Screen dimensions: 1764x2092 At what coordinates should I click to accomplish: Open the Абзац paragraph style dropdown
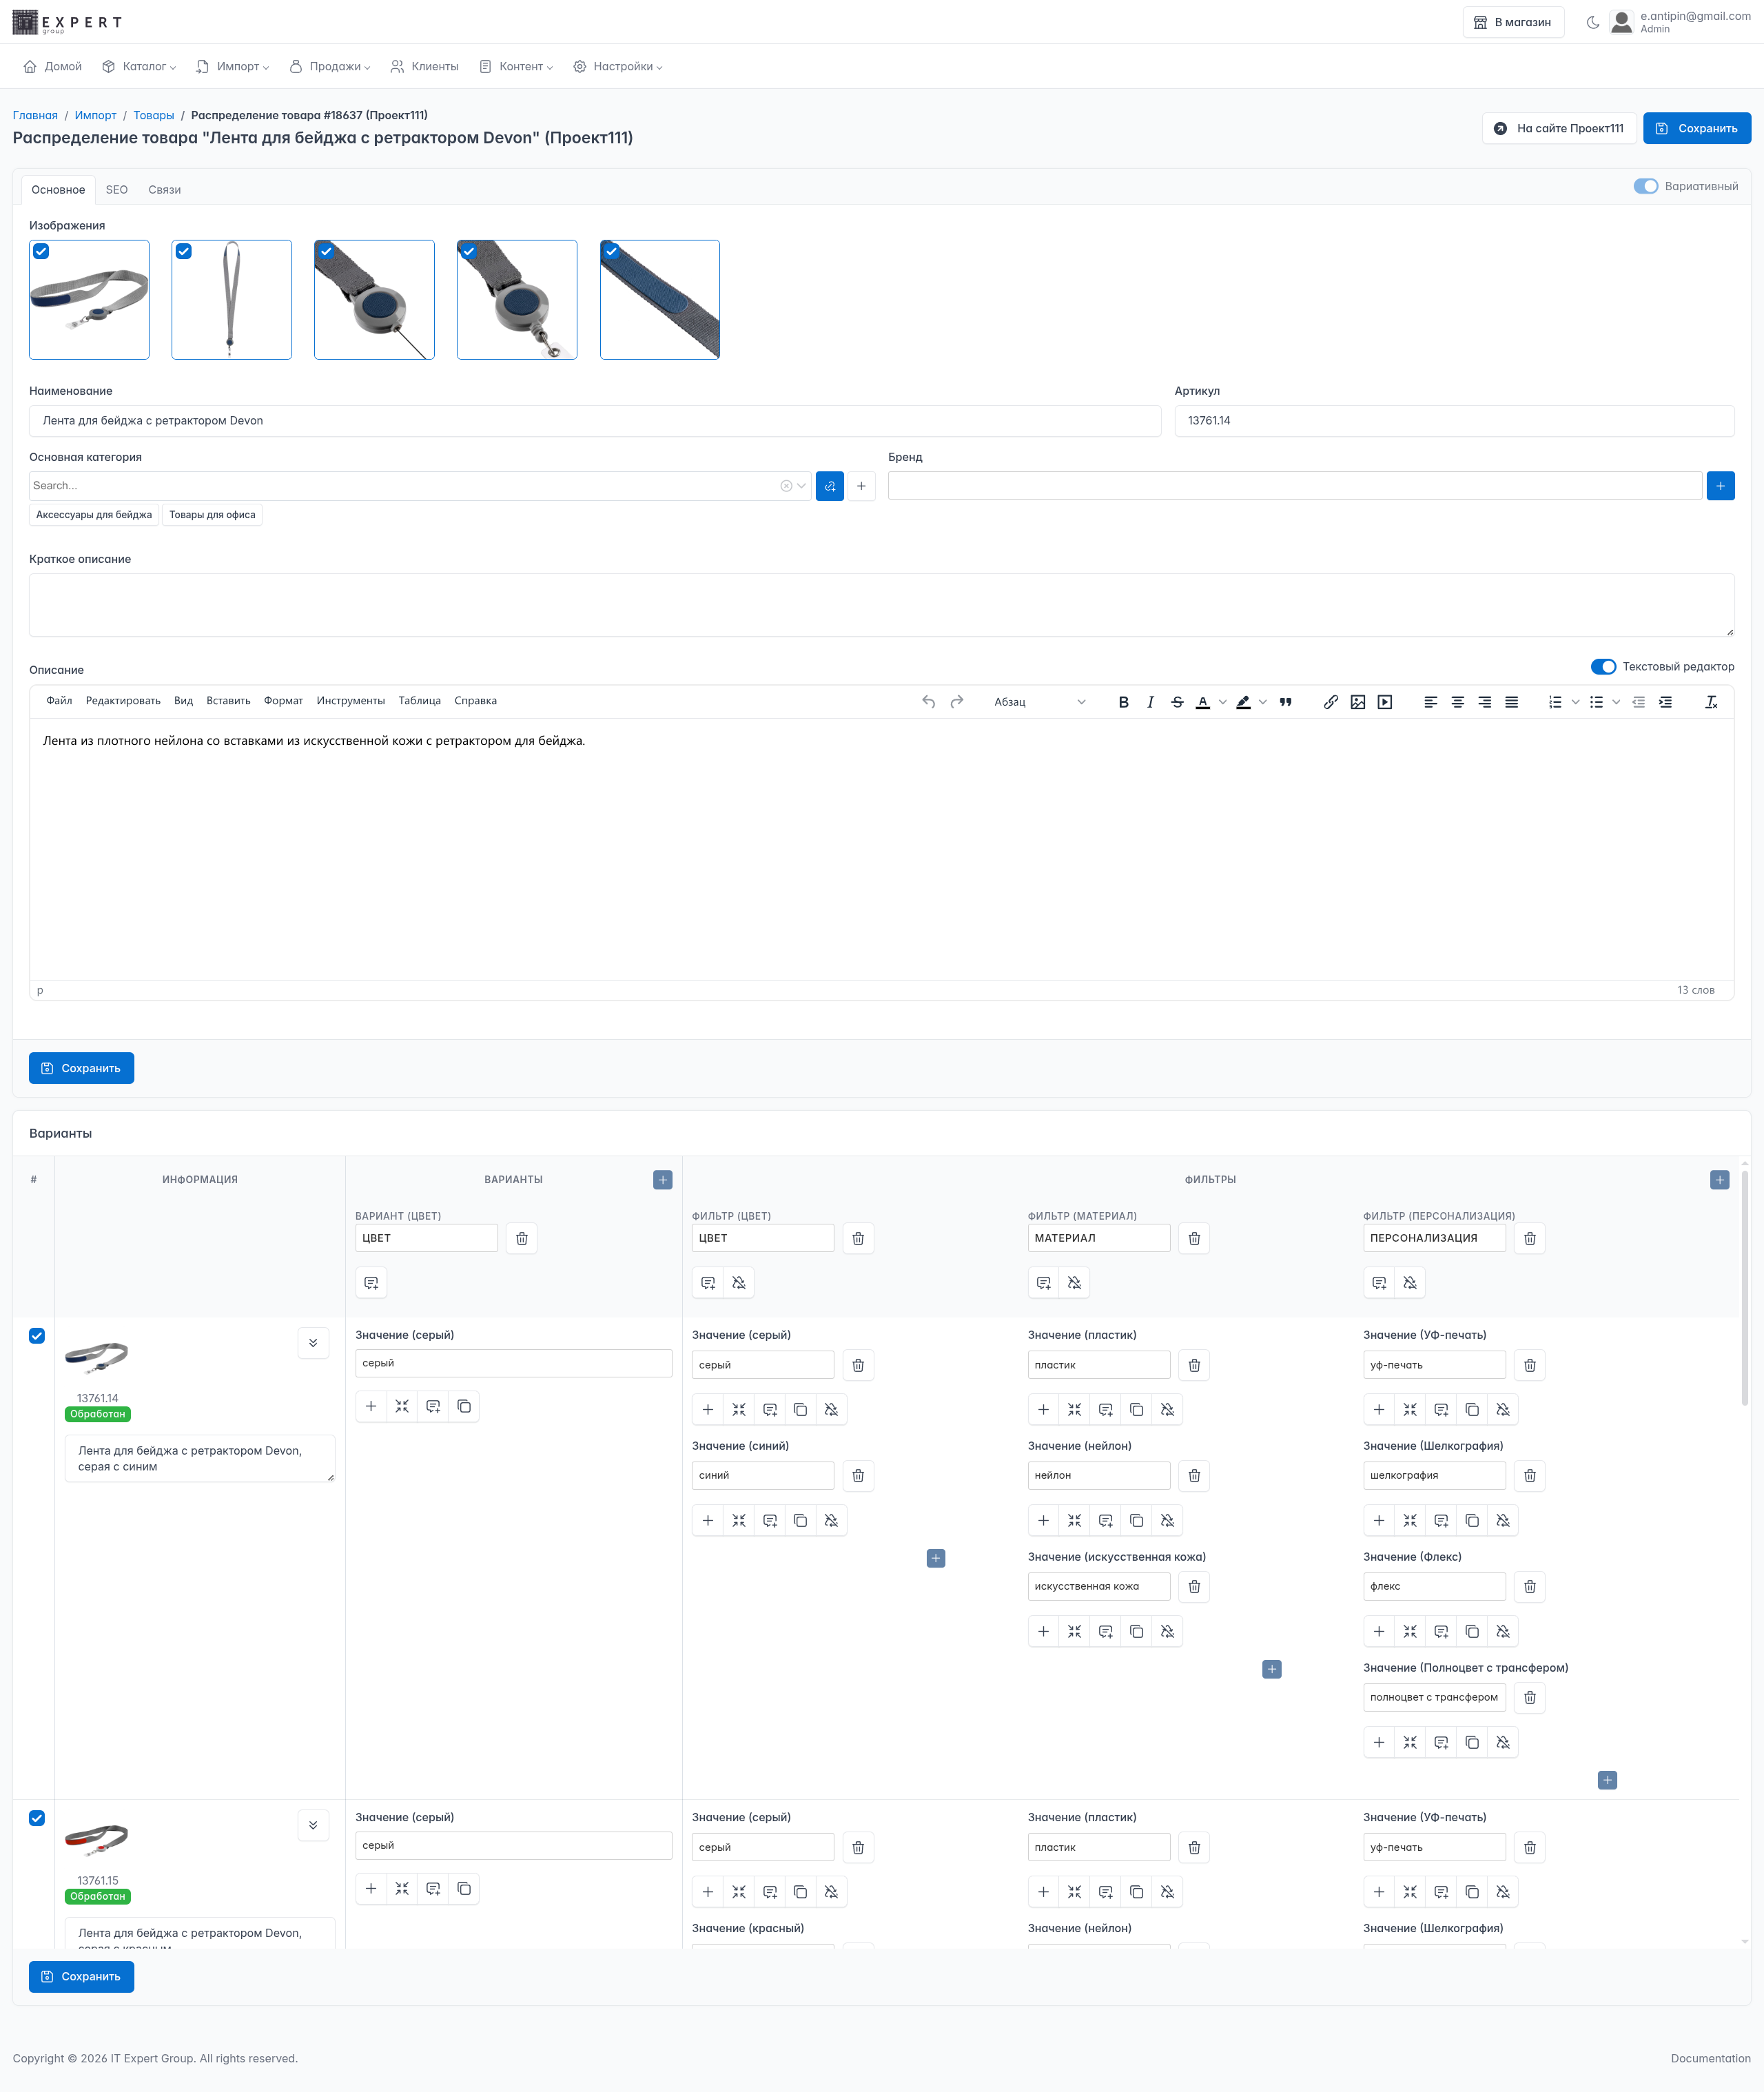[x=1039, y=702]
